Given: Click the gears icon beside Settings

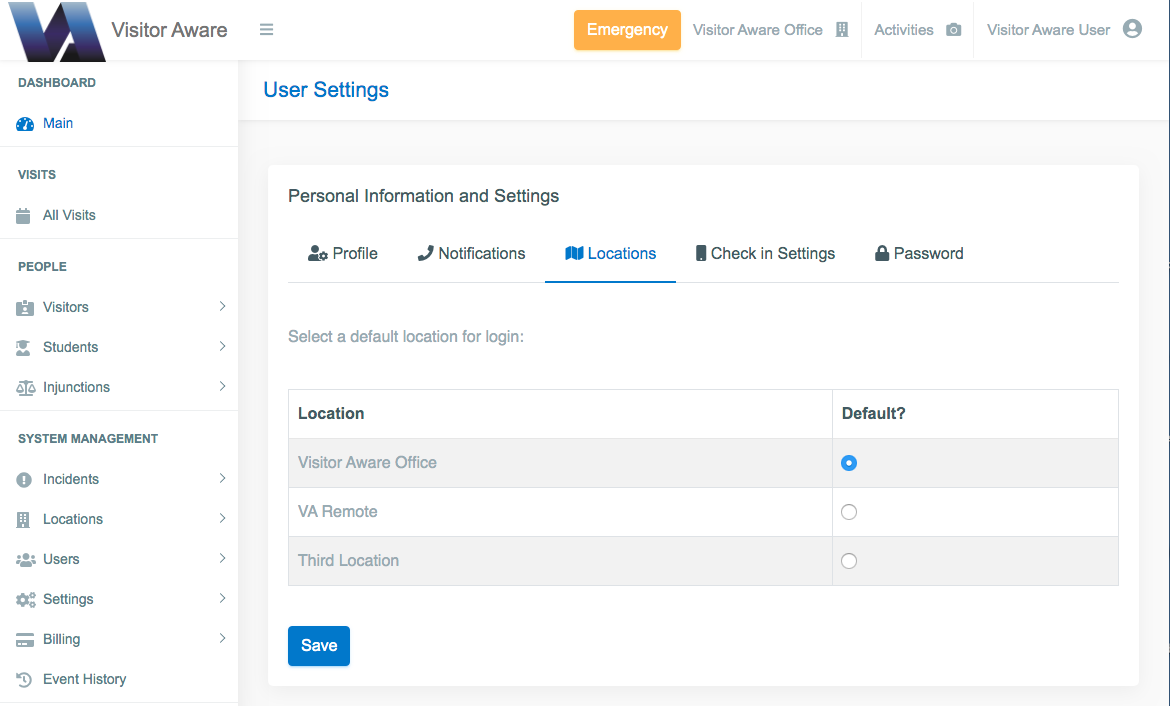Looking at the screenshot, I should 25,599.
